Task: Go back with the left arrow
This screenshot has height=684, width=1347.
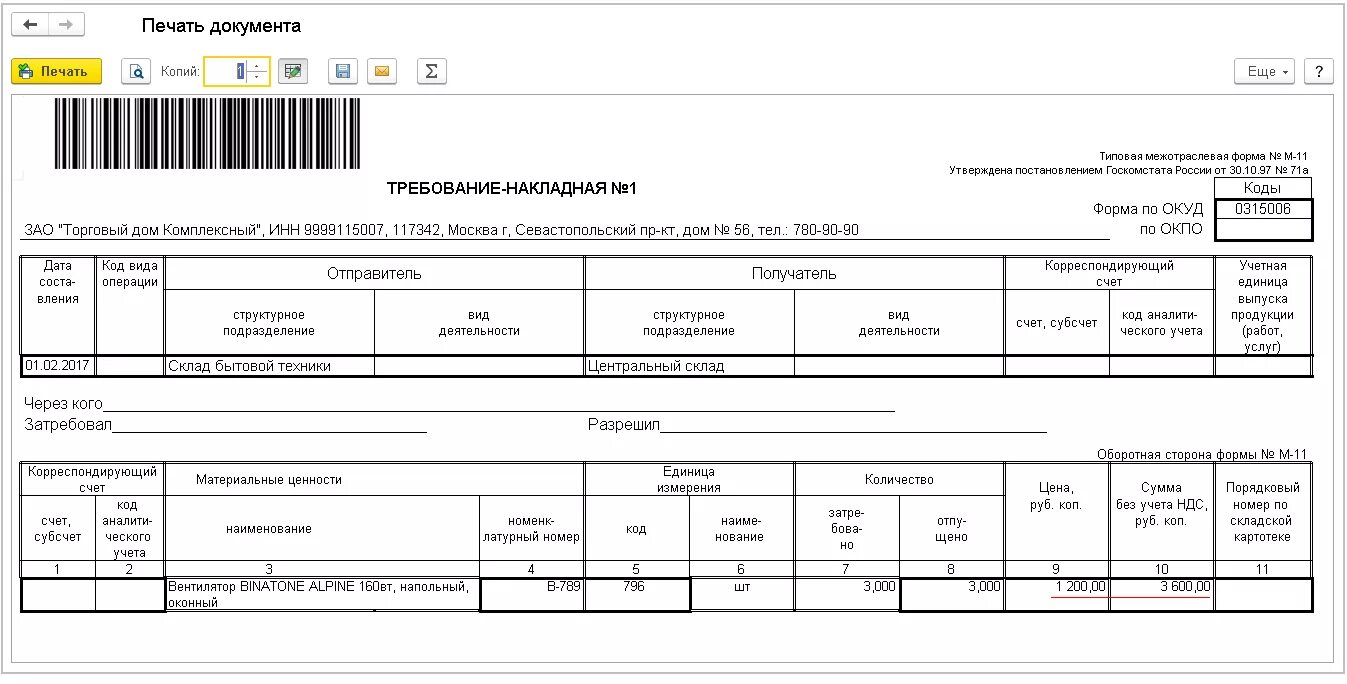Action: [x=30, y=25]
